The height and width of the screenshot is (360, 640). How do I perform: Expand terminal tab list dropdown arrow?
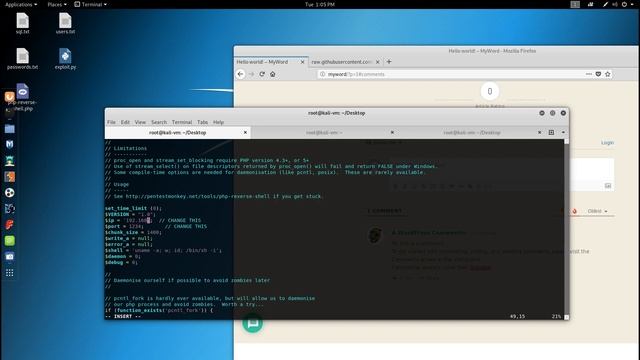pyautogui.click(x=563, y=132)
